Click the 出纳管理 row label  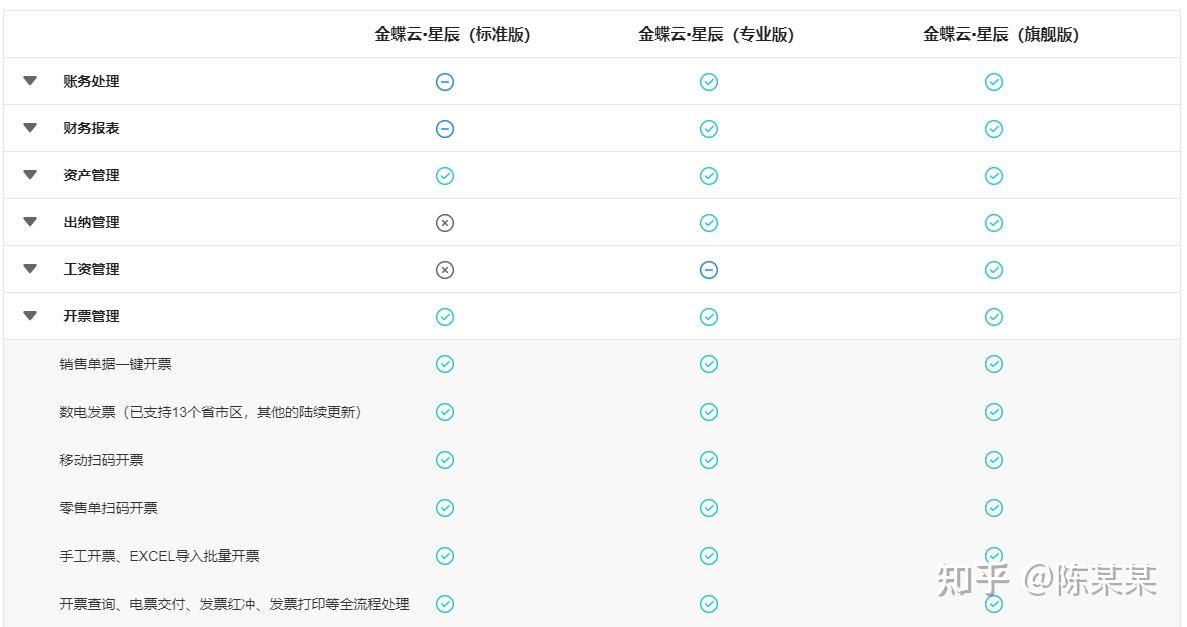(91, 223)
